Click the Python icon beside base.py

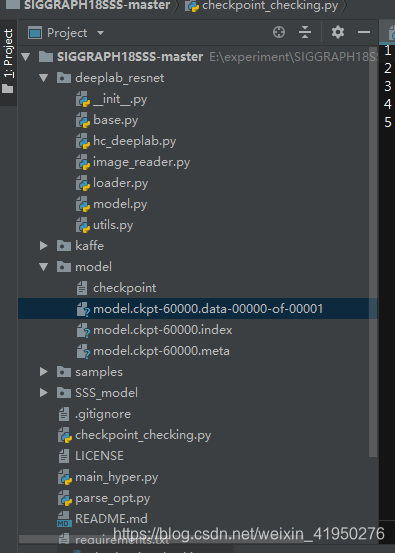pos(83,120)
